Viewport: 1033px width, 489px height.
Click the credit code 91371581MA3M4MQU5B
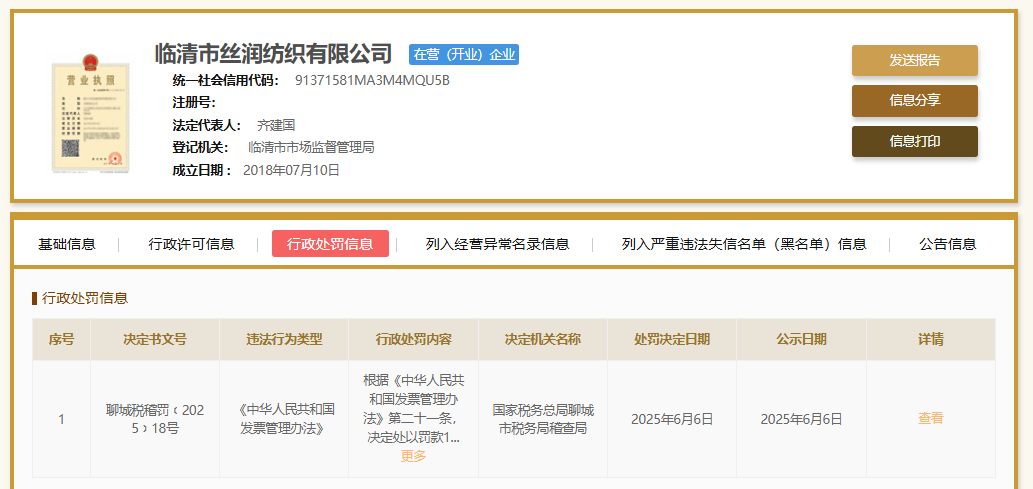click(x=372, y=80)
